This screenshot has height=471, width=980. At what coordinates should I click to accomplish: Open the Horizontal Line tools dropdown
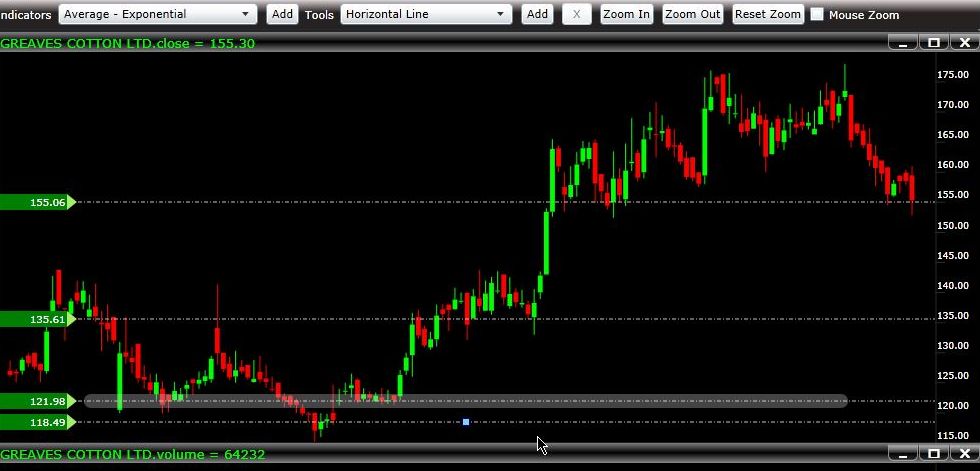click(x=426, y=14)
